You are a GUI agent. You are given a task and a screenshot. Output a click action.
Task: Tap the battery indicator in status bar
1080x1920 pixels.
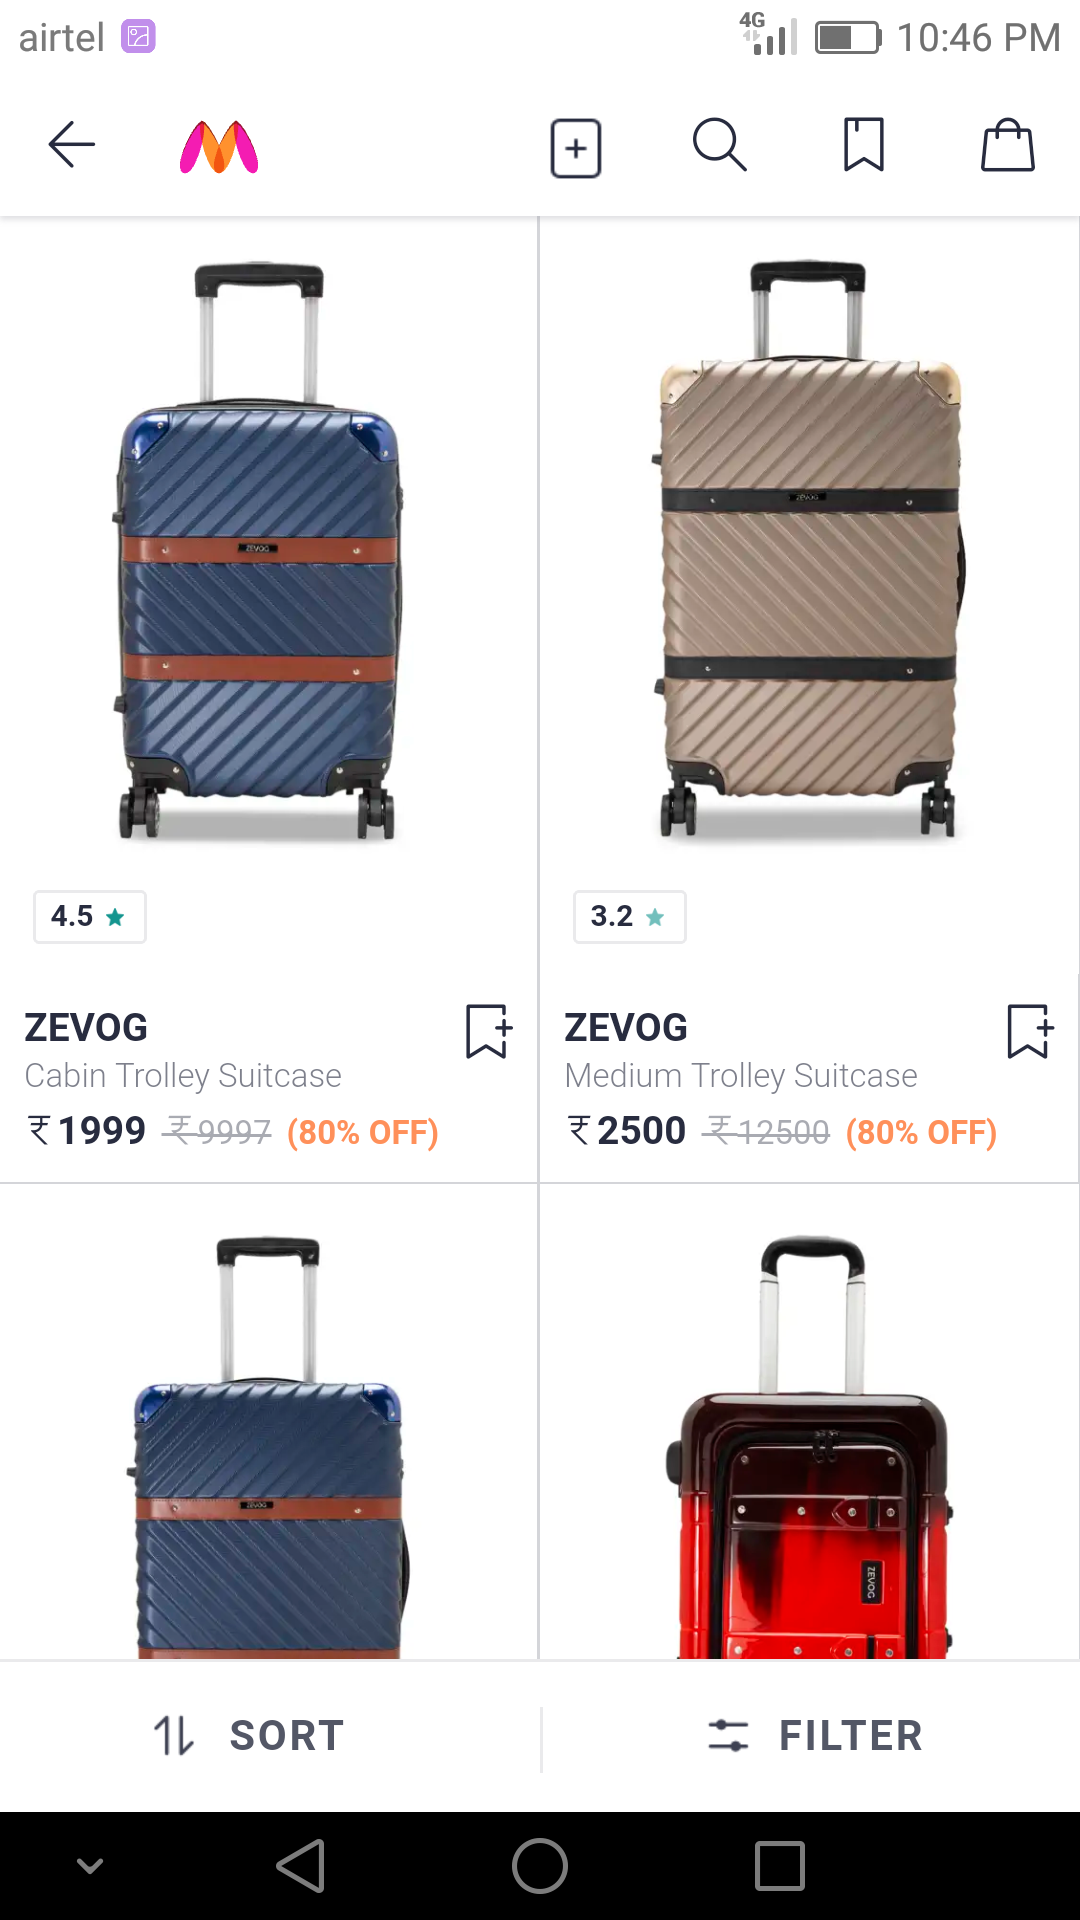pos(846,36)
